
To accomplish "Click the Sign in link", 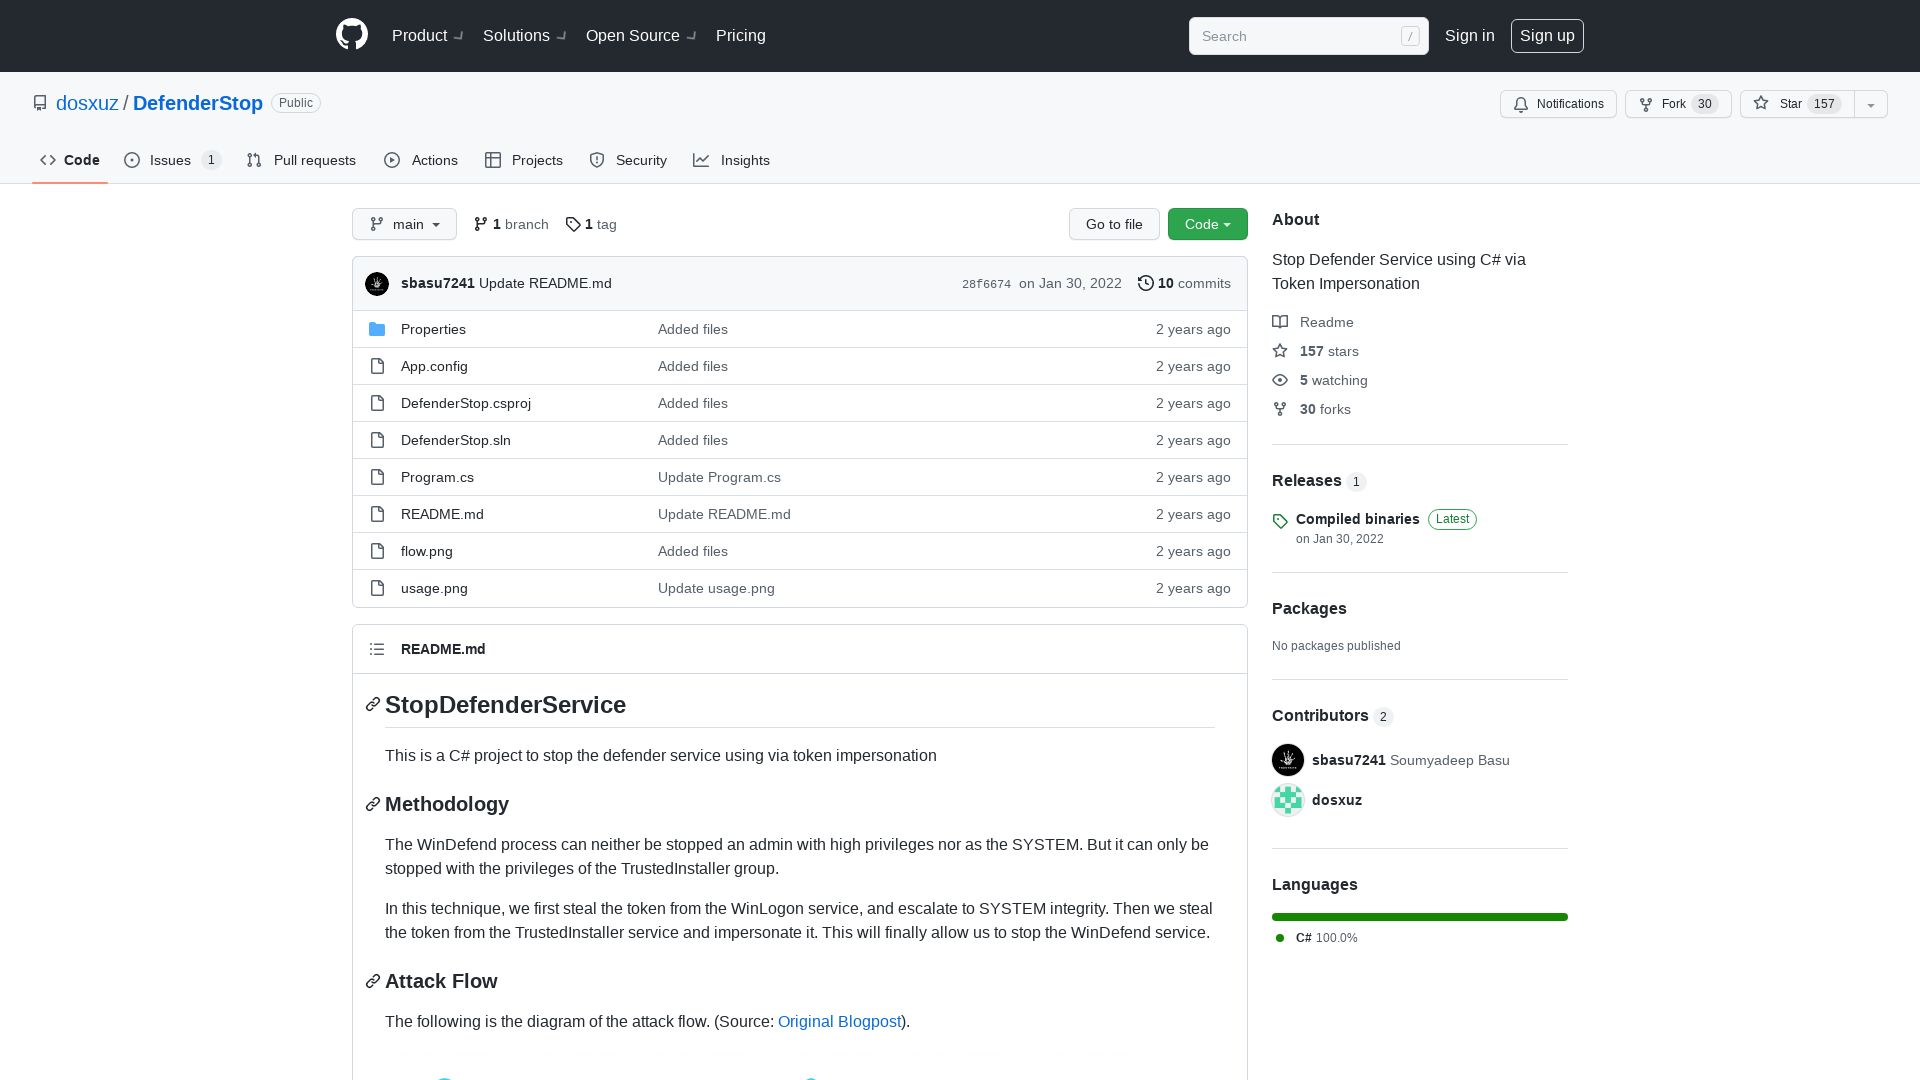I will (1470, 35).
